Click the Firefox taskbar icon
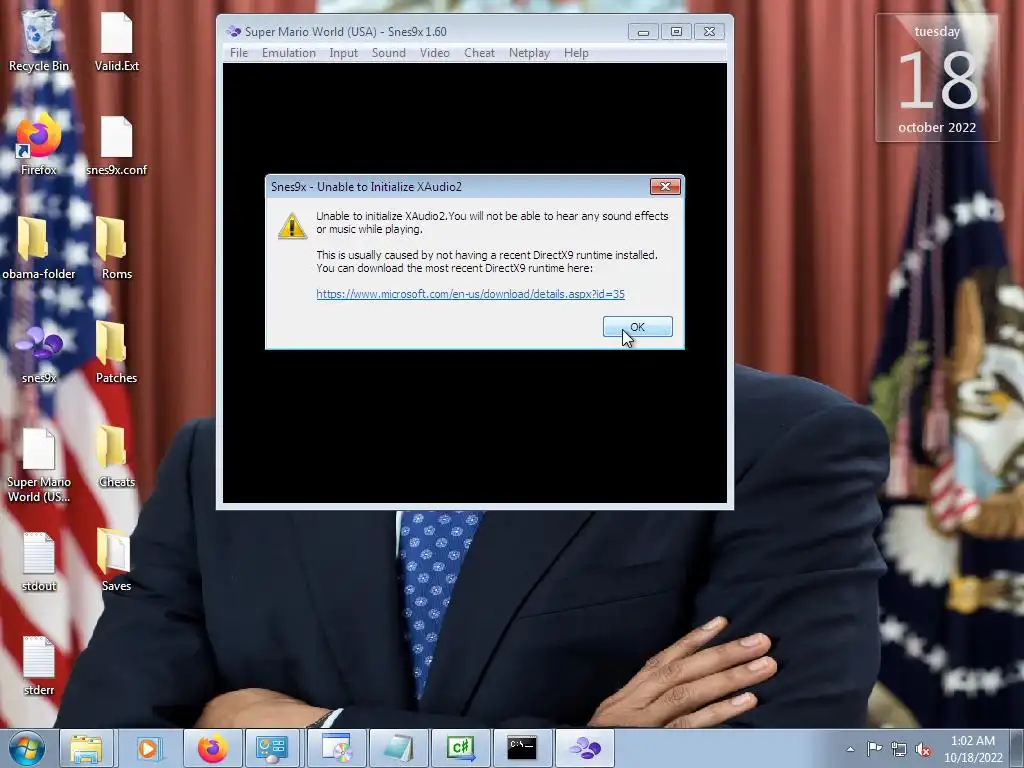The height and width of the screenshot is (768, 1024). point(212,748)
